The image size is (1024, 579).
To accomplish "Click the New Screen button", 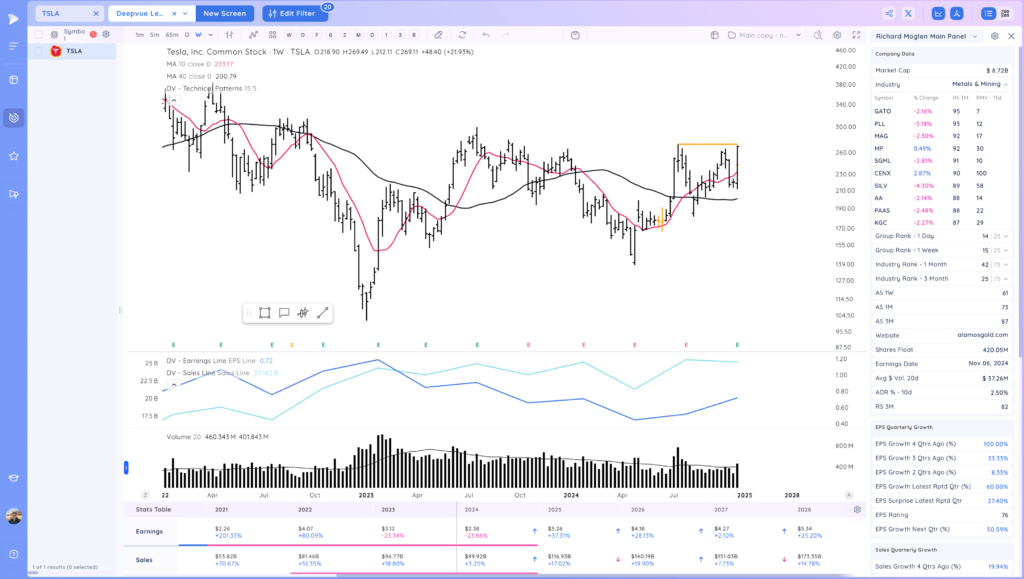I will (x=225, y=13).
